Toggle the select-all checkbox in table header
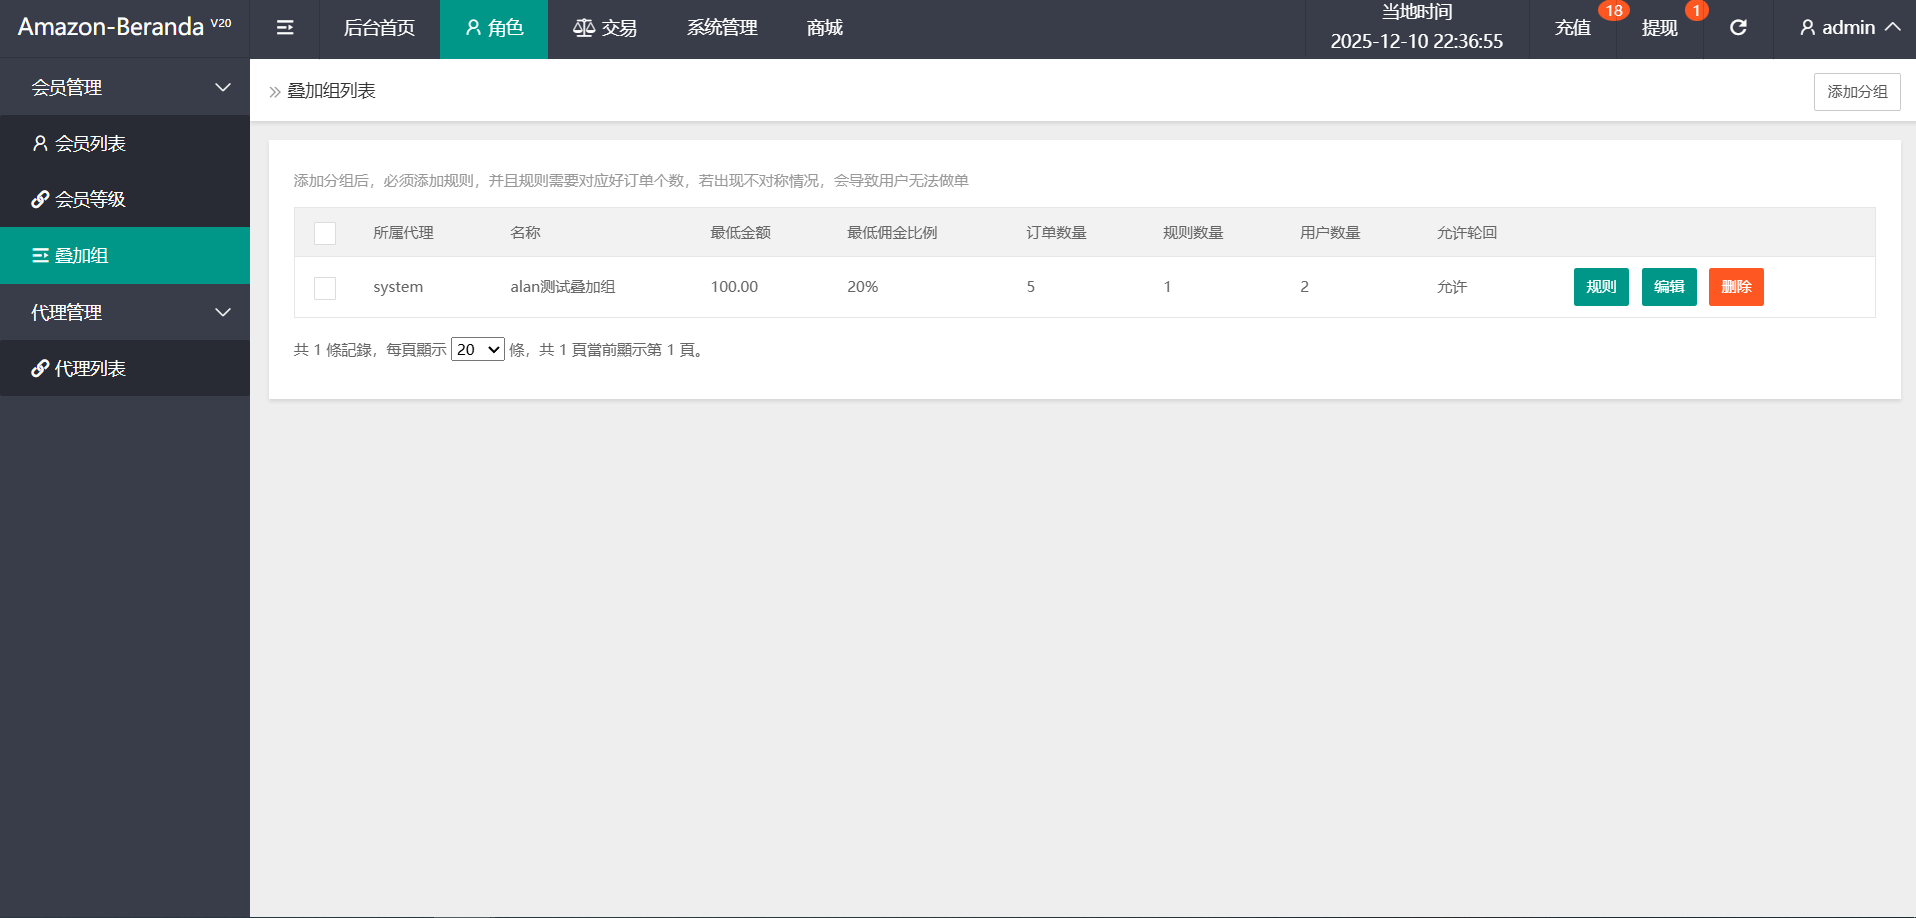 coord(325,233)
